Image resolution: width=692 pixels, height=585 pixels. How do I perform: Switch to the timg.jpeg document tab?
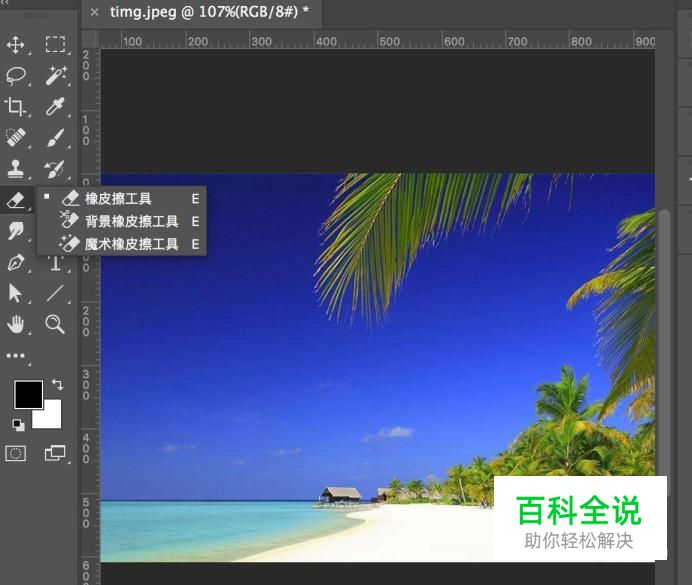pyautogui.click(x=209, y=12)
